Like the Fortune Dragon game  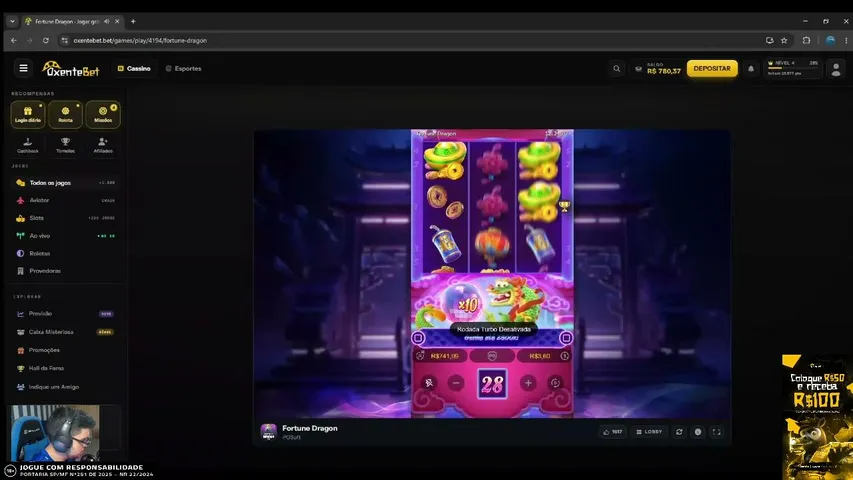612,432
